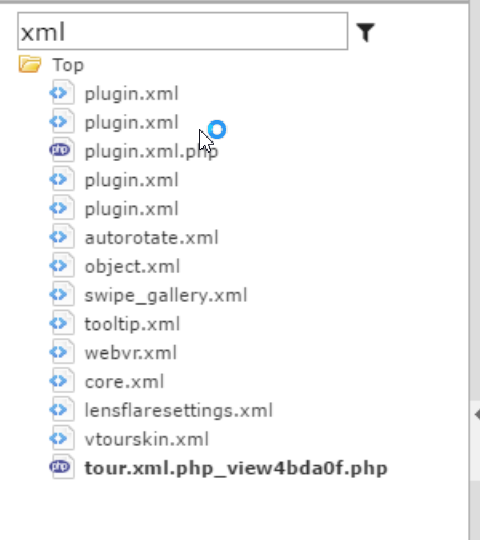Click the filter funnel icon

[x=365, y=32]
